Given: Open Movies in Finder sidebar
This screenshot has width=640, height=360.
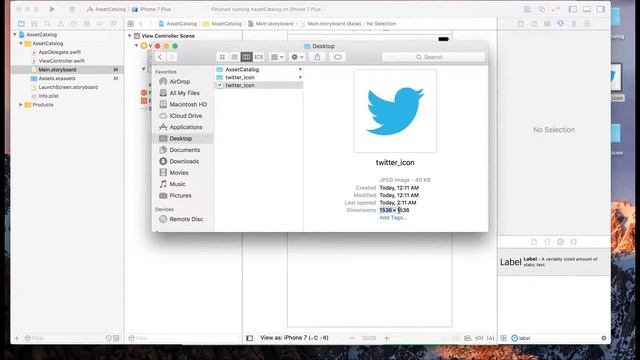Looking at the screenshot, I should pos(179,173).
